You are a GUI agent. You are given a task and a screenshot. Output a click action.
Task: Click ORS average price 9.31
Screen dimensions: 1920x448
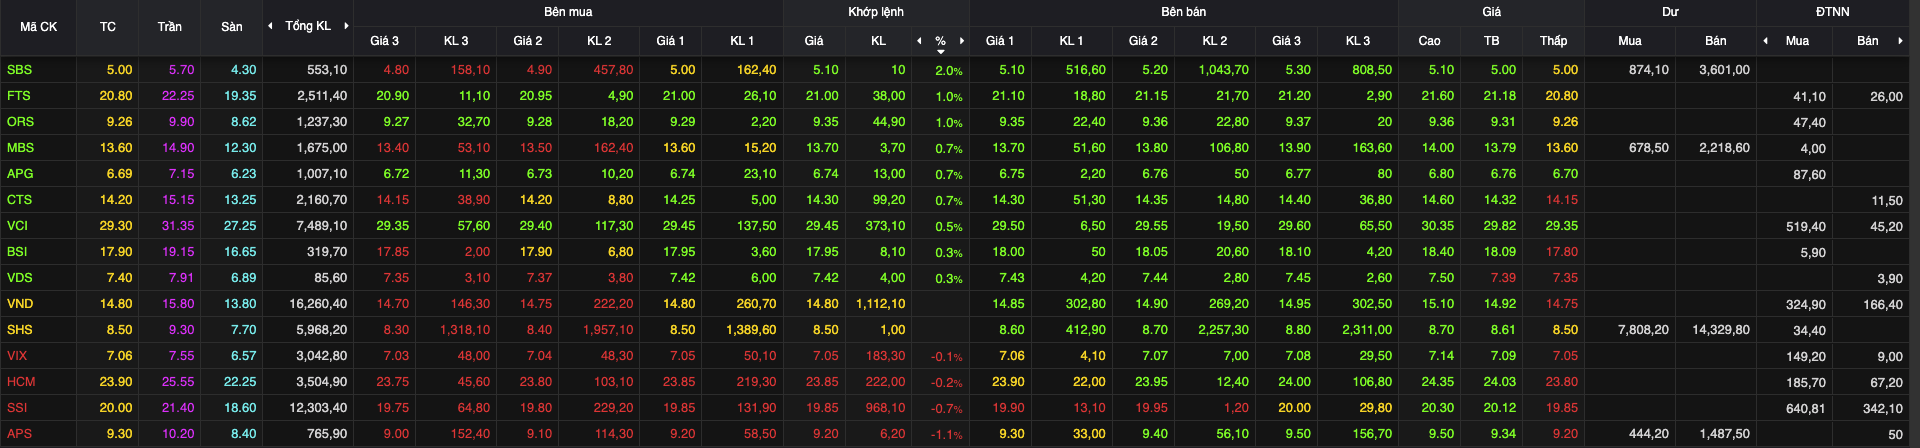tap(1502, 122)
